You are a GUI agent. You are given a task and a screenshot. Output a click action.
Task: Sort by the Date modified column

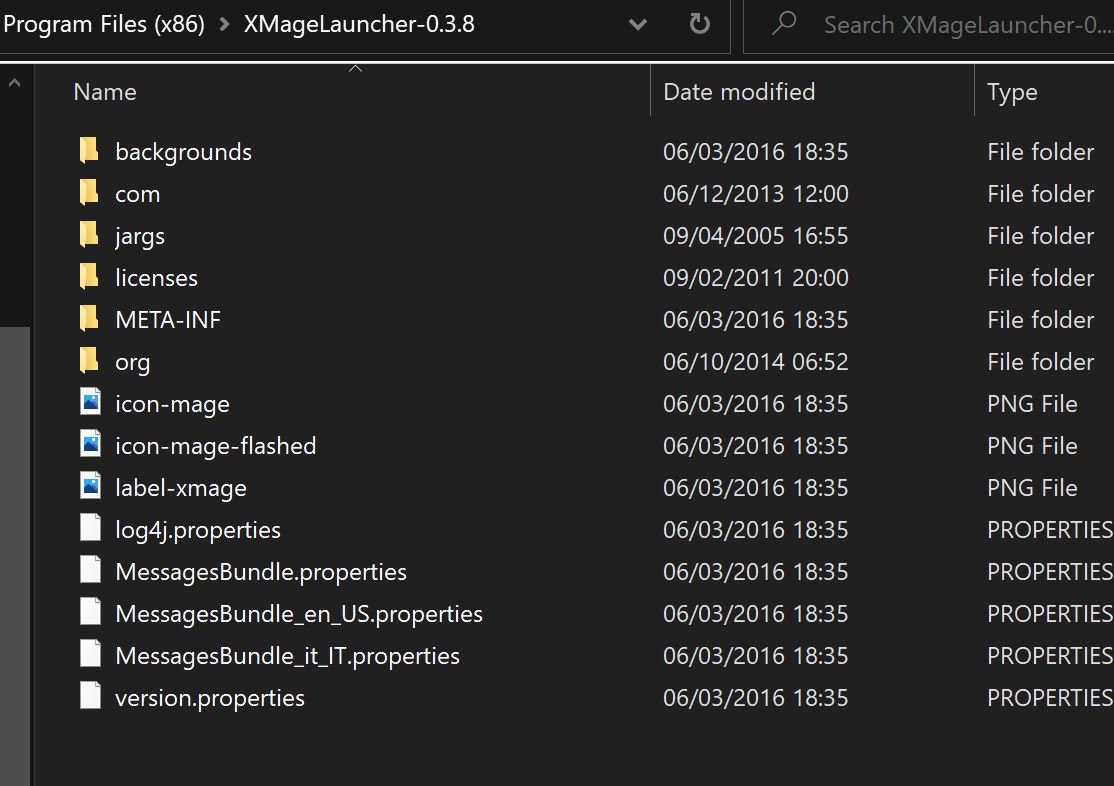(739, 92)
